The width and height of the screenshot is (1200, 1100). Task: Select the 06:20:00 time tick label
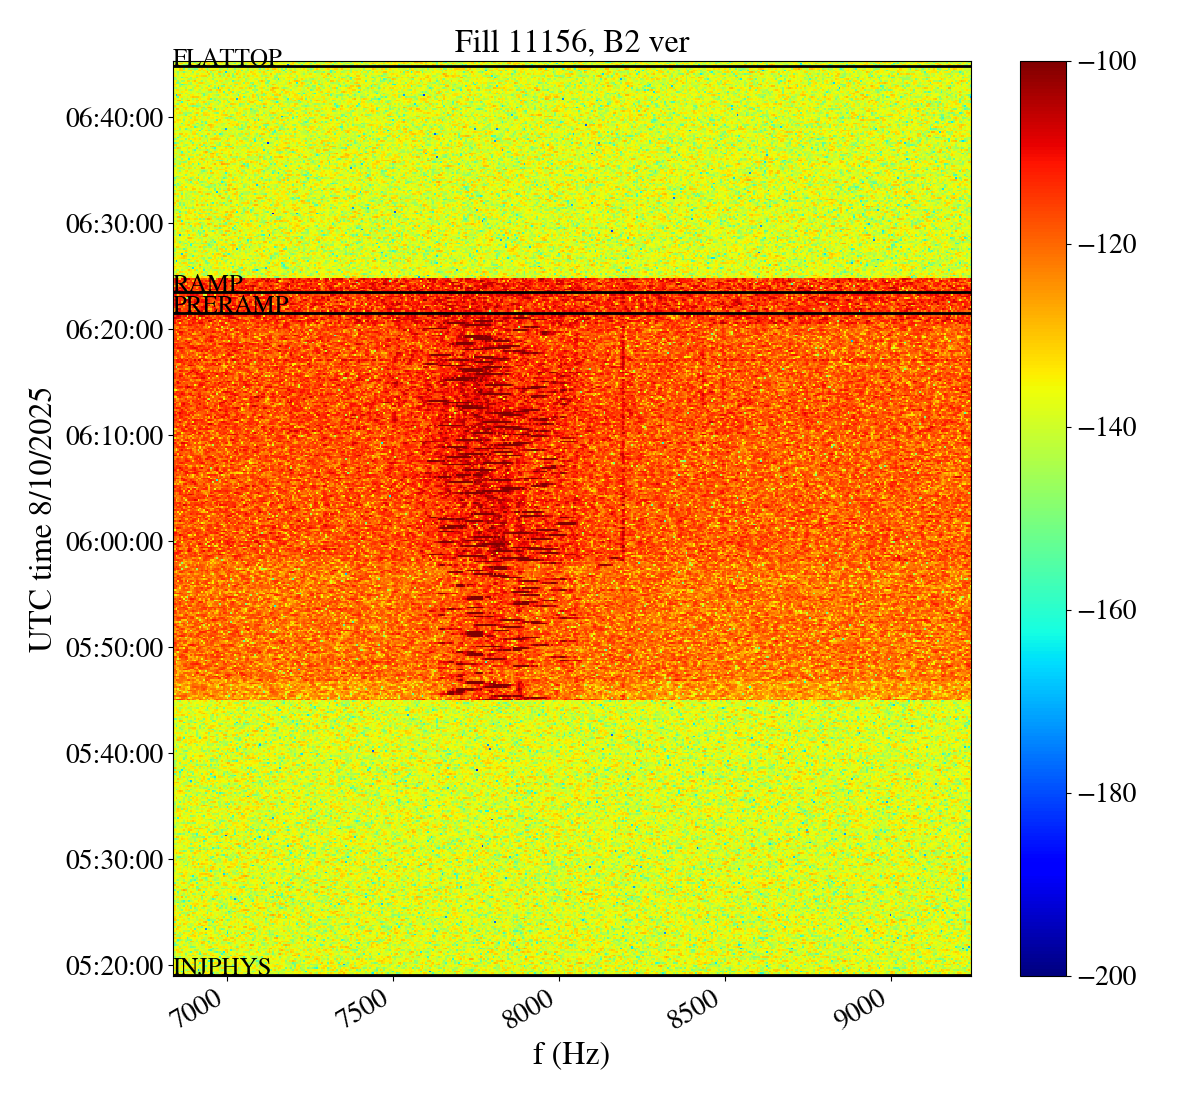(x=114, y=330)
